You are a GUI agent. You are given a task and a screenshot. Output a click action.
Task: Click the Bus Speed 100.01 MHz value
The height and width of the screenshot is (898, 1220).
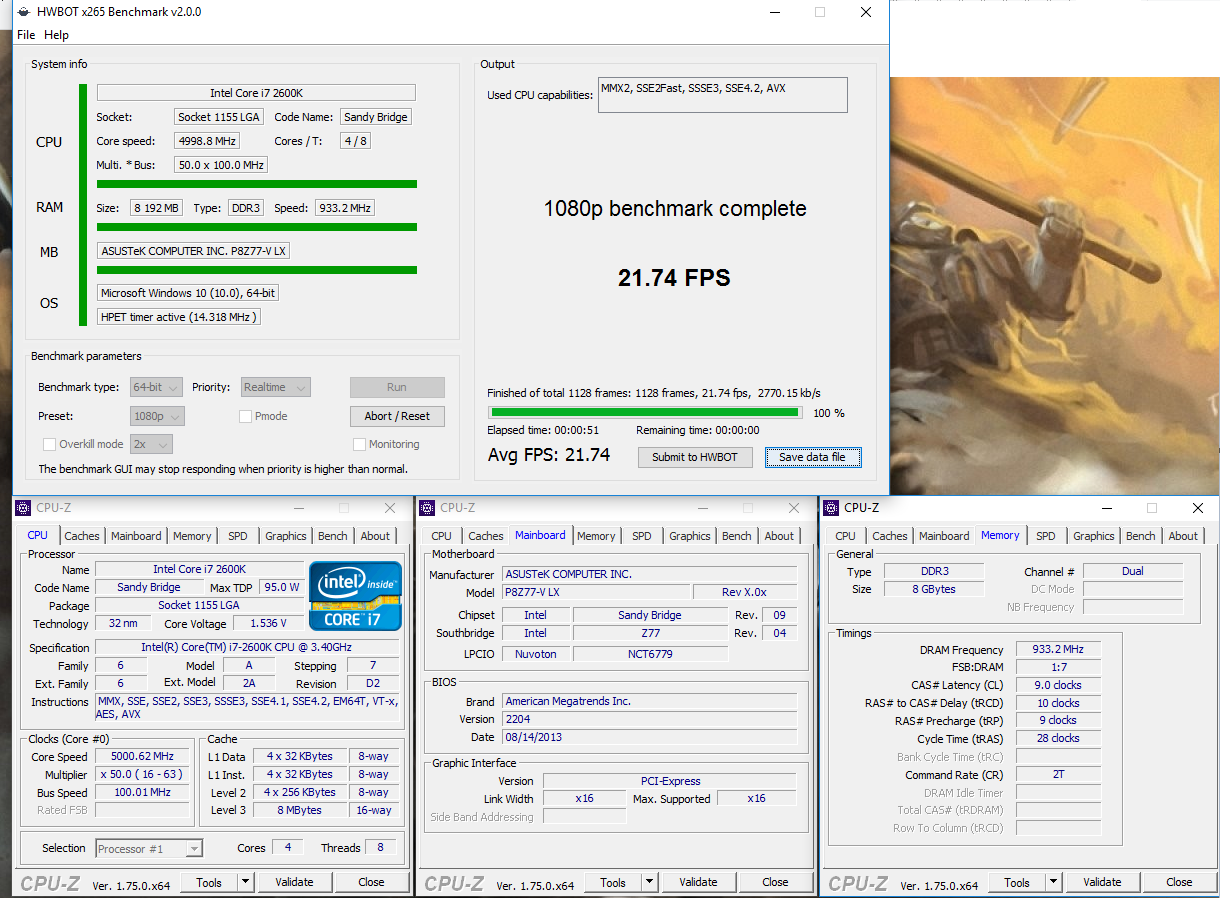pos(142,792)
